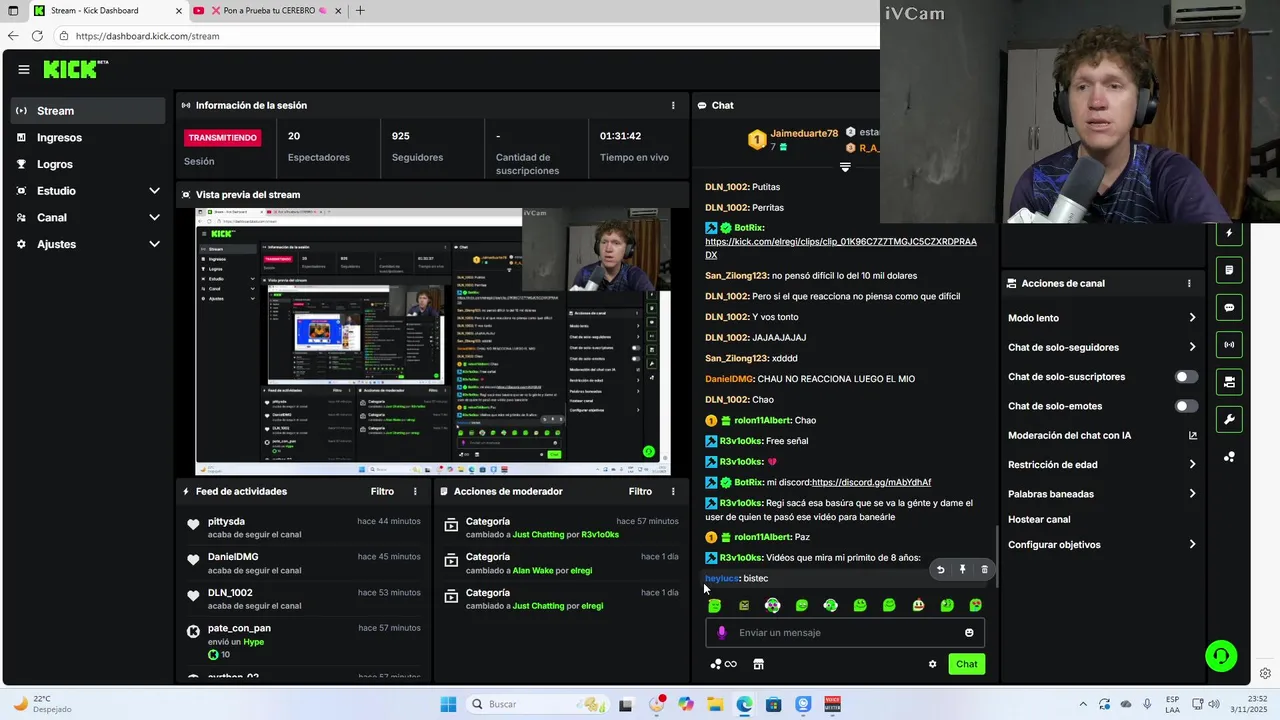Open the shop storefront icon below chat
The height and width of the screenshot is (720, 1280).
click(x=758, y=664)
